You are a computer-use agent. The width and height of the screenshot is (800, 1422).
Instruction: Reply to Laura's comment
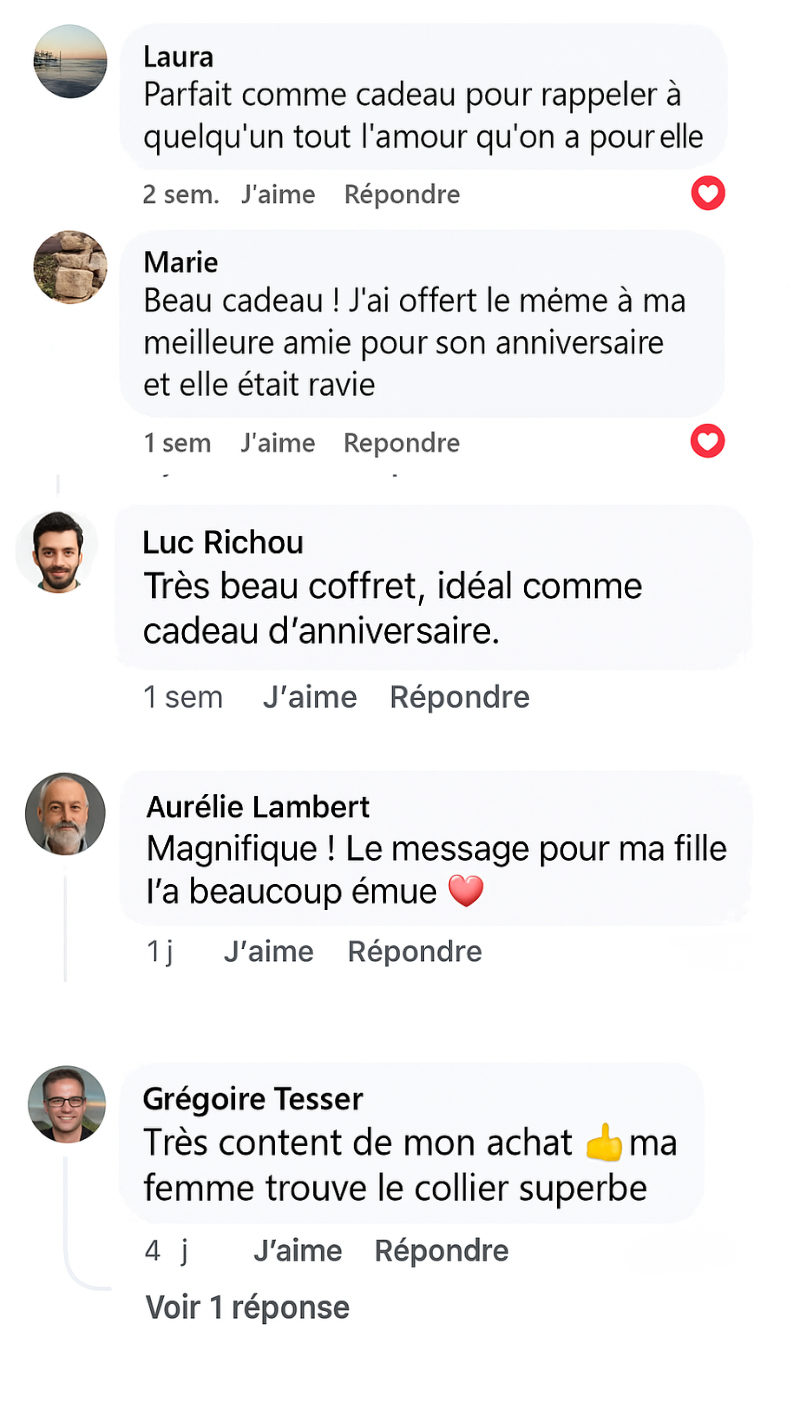(x=402, y=194)
